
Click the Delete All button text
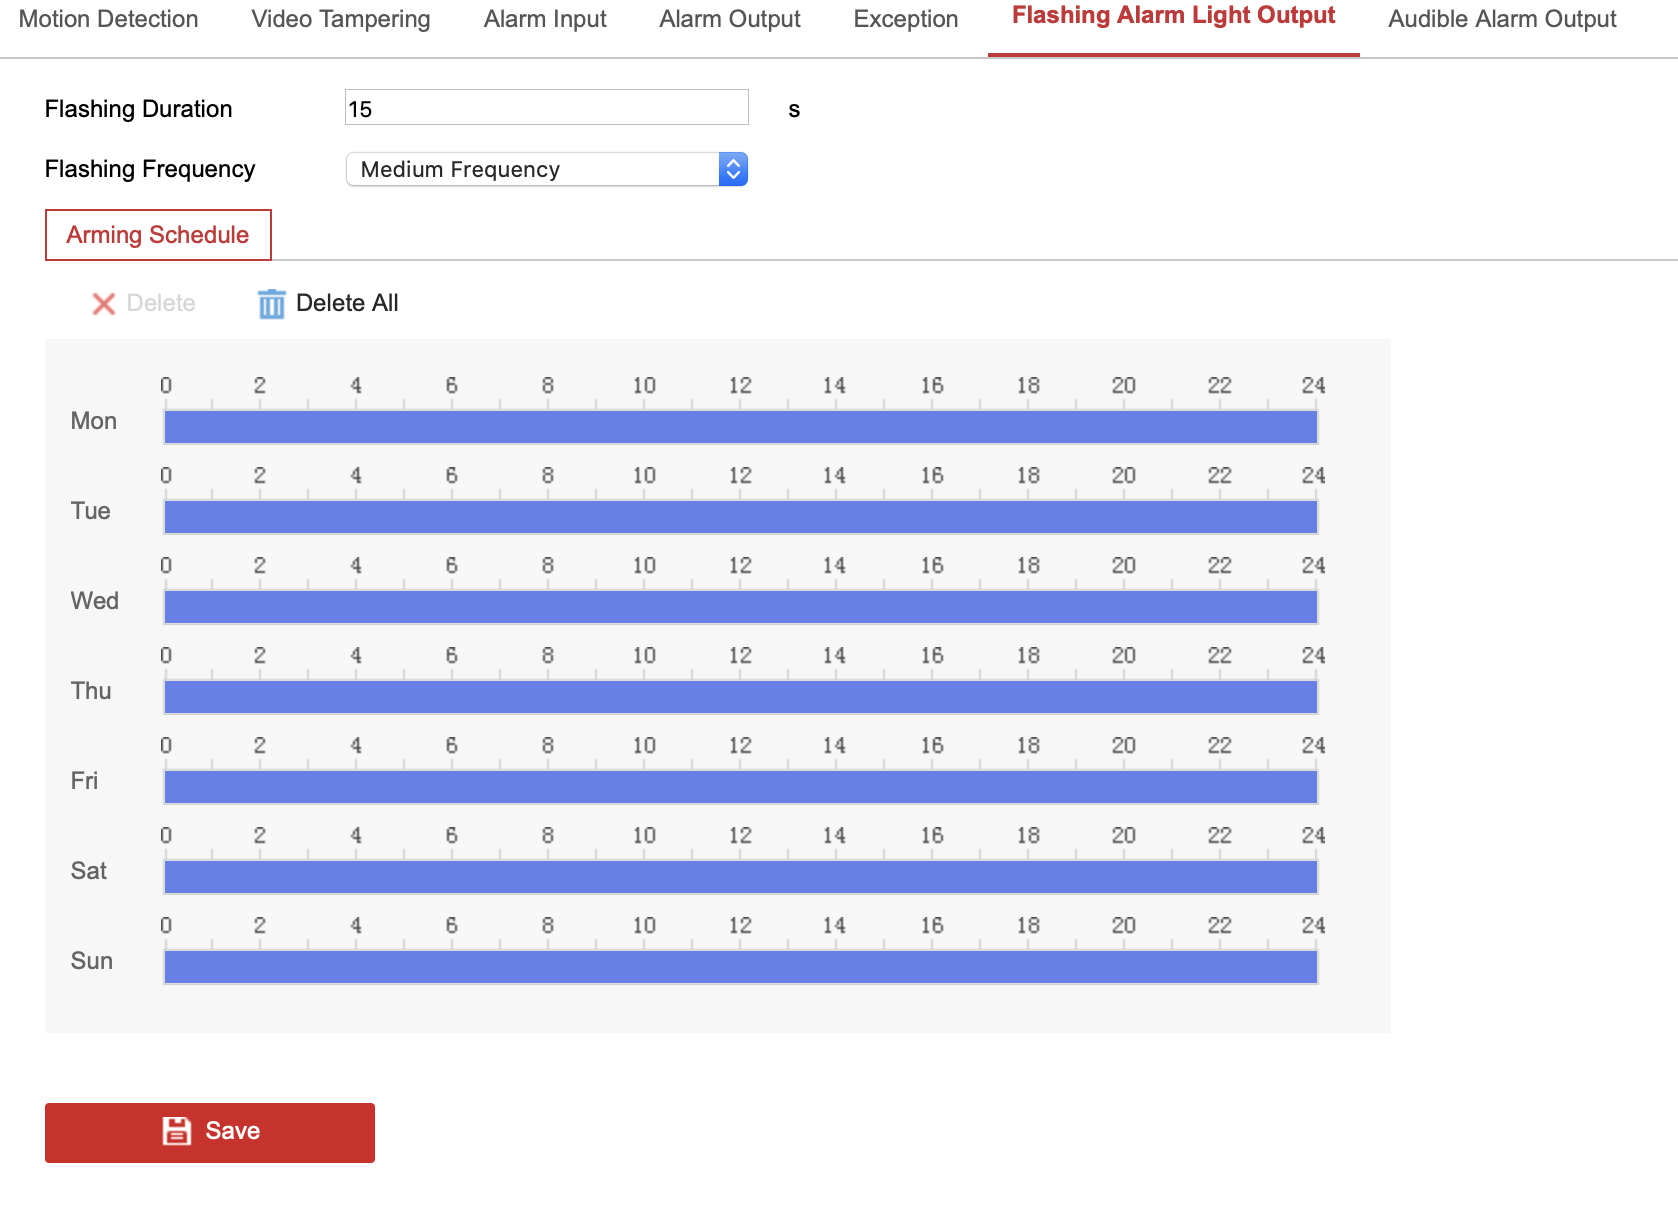pyautogui.click(x=347, y=303)
